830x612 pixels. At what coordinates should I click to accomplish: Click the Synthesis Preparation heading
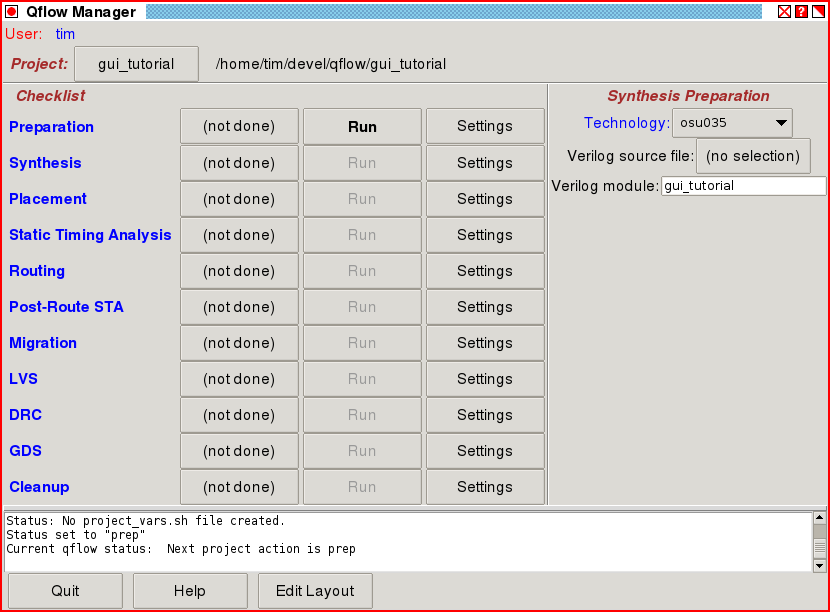[x=688, y=96]
